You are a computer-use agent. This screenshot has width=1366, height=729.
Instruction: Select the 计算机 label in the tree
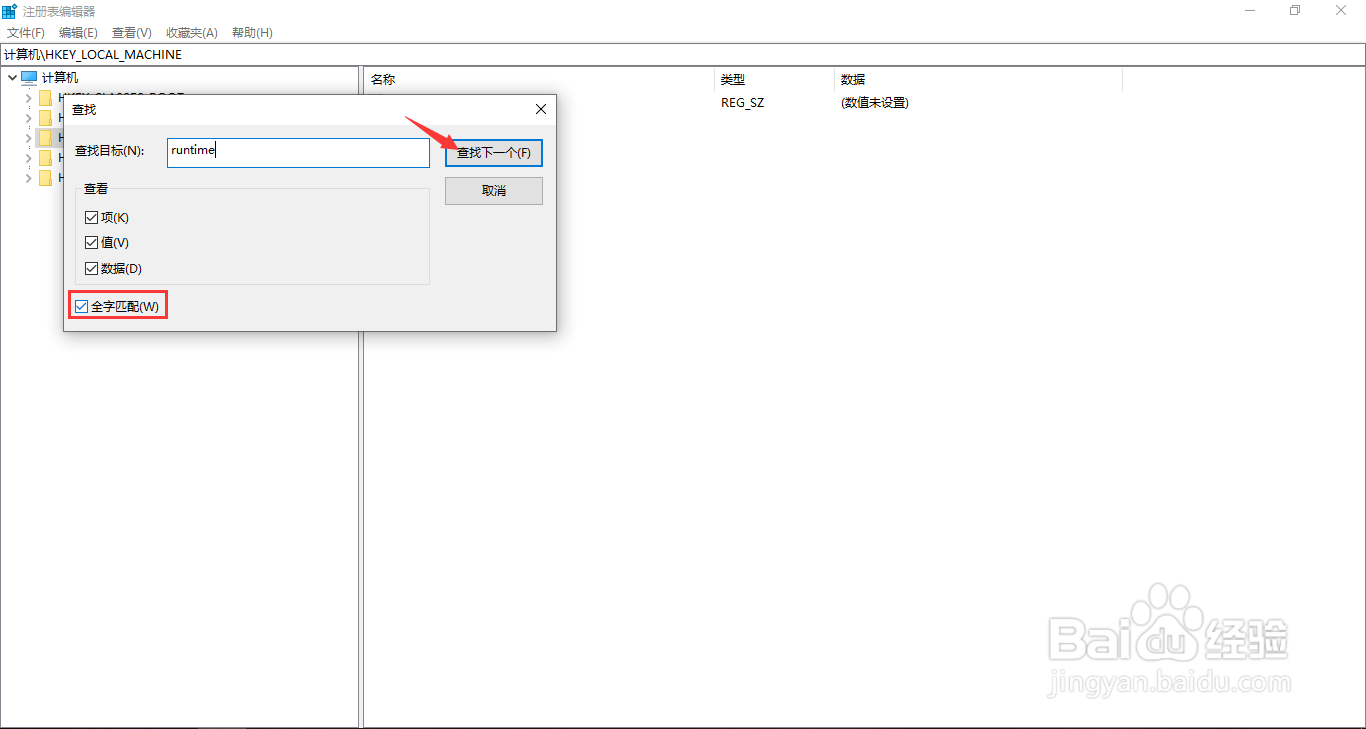tap(60, 77)
